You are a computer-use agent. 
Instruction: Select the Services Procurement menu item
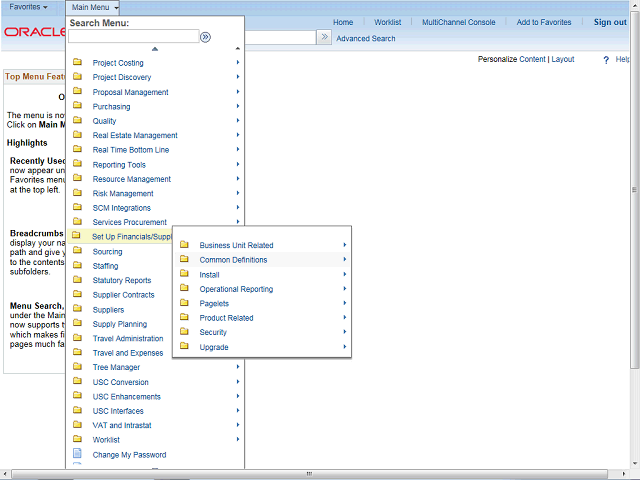coord(129,222)
